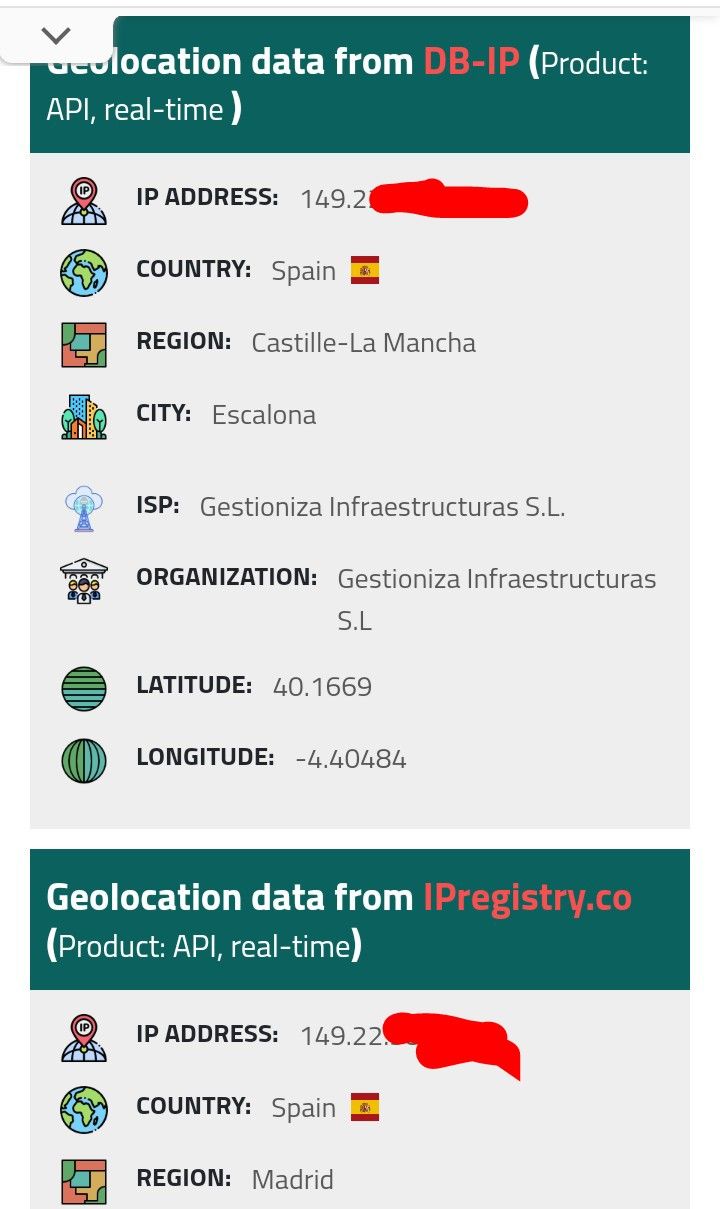Click the ISP name Gestioniza Infraestructuras S.L.
720x1209 pixels.
coord(382,507)
